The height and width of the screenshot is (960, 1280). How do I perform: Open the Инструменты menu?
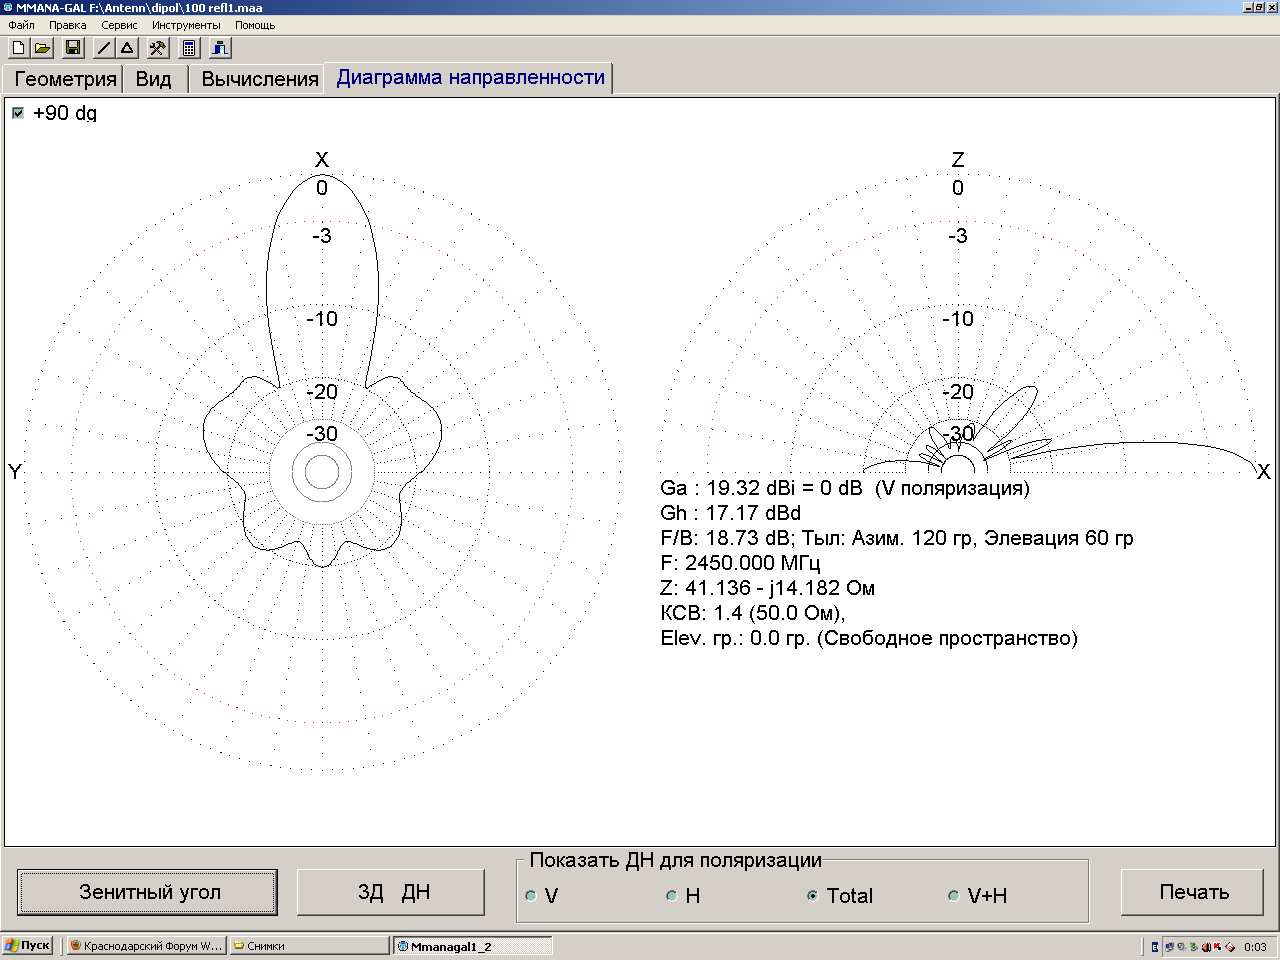[186, 25]
